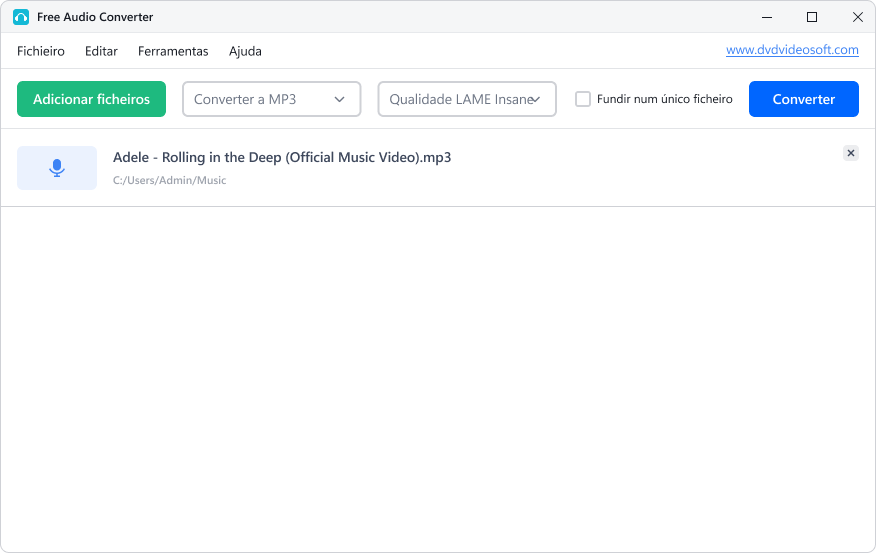Open the Ferramentas menu
This screenshot has height=553, width=876.
point(173,51)
